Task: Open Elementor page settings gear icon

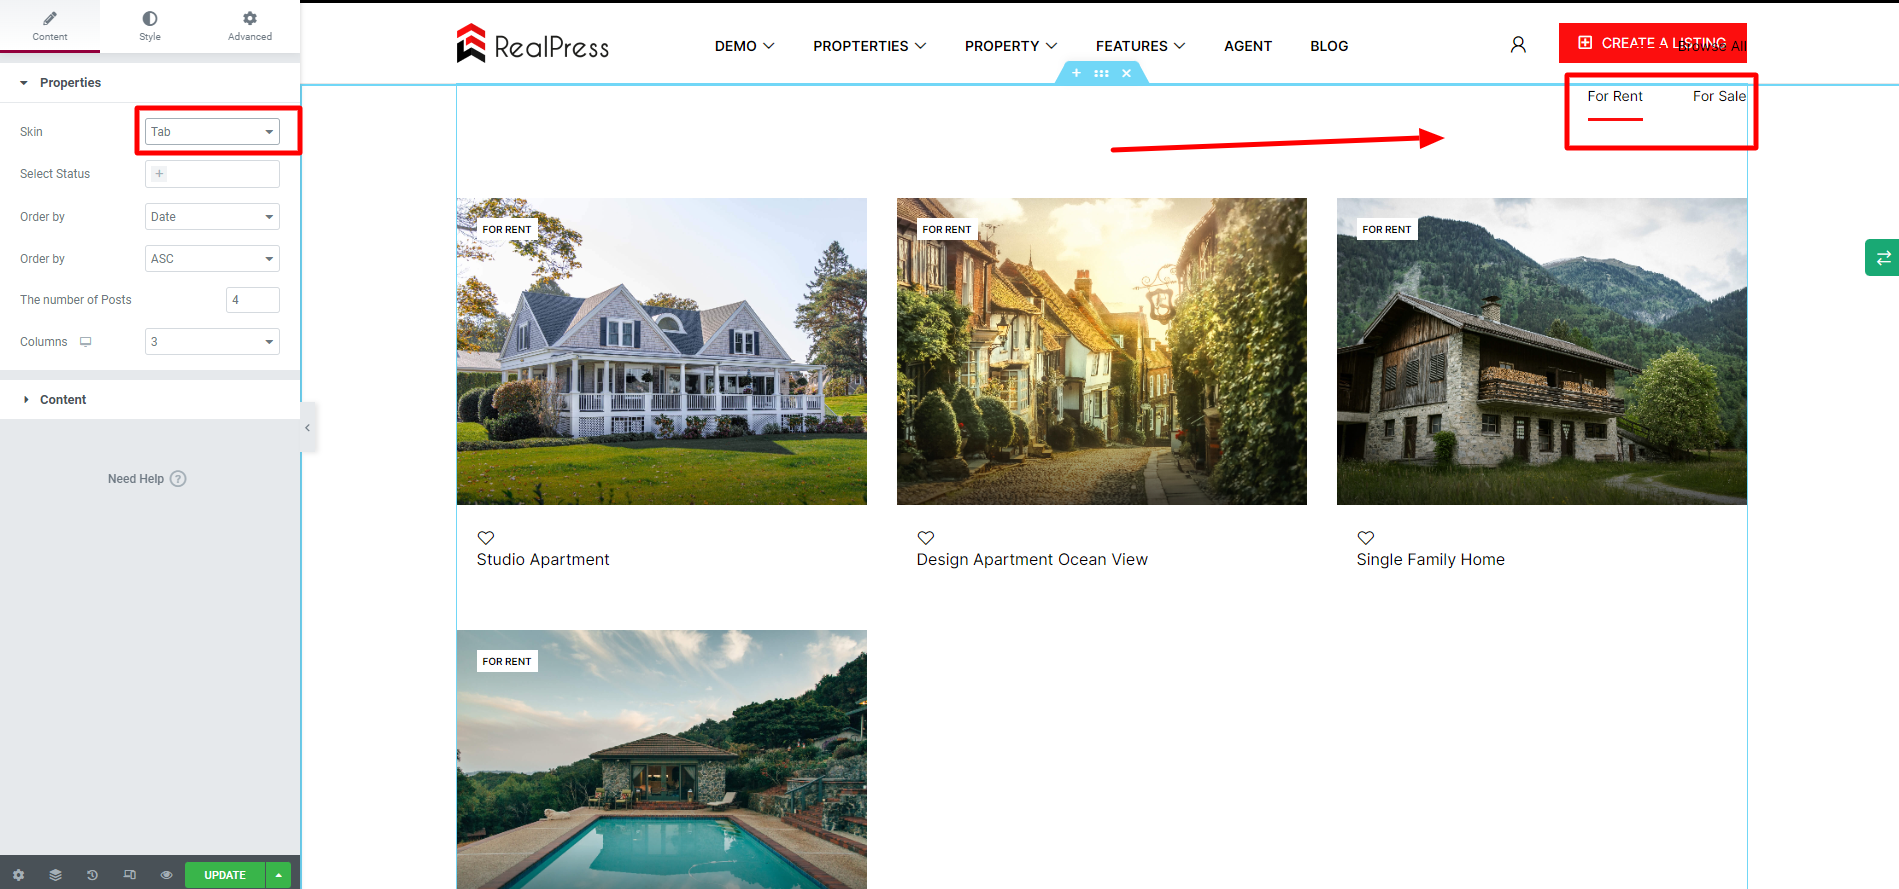Action: click(x=18, y=875)
